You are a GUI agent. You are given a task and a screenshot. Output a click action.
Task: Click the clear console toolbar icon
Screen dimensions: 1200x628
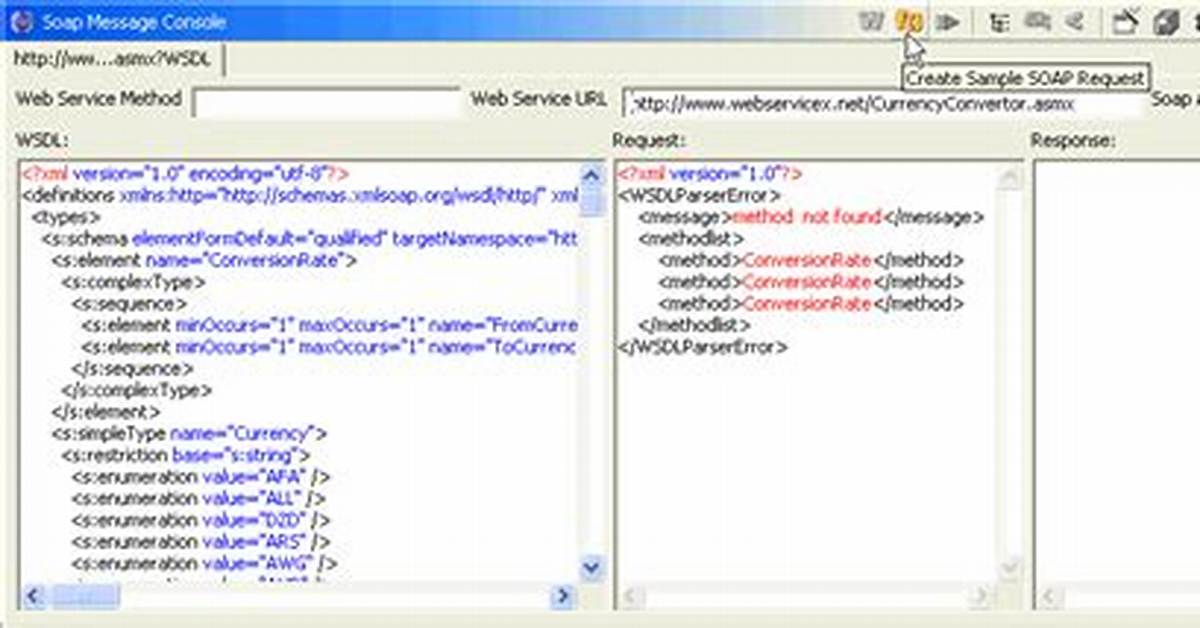click(x=1126, y=21)
